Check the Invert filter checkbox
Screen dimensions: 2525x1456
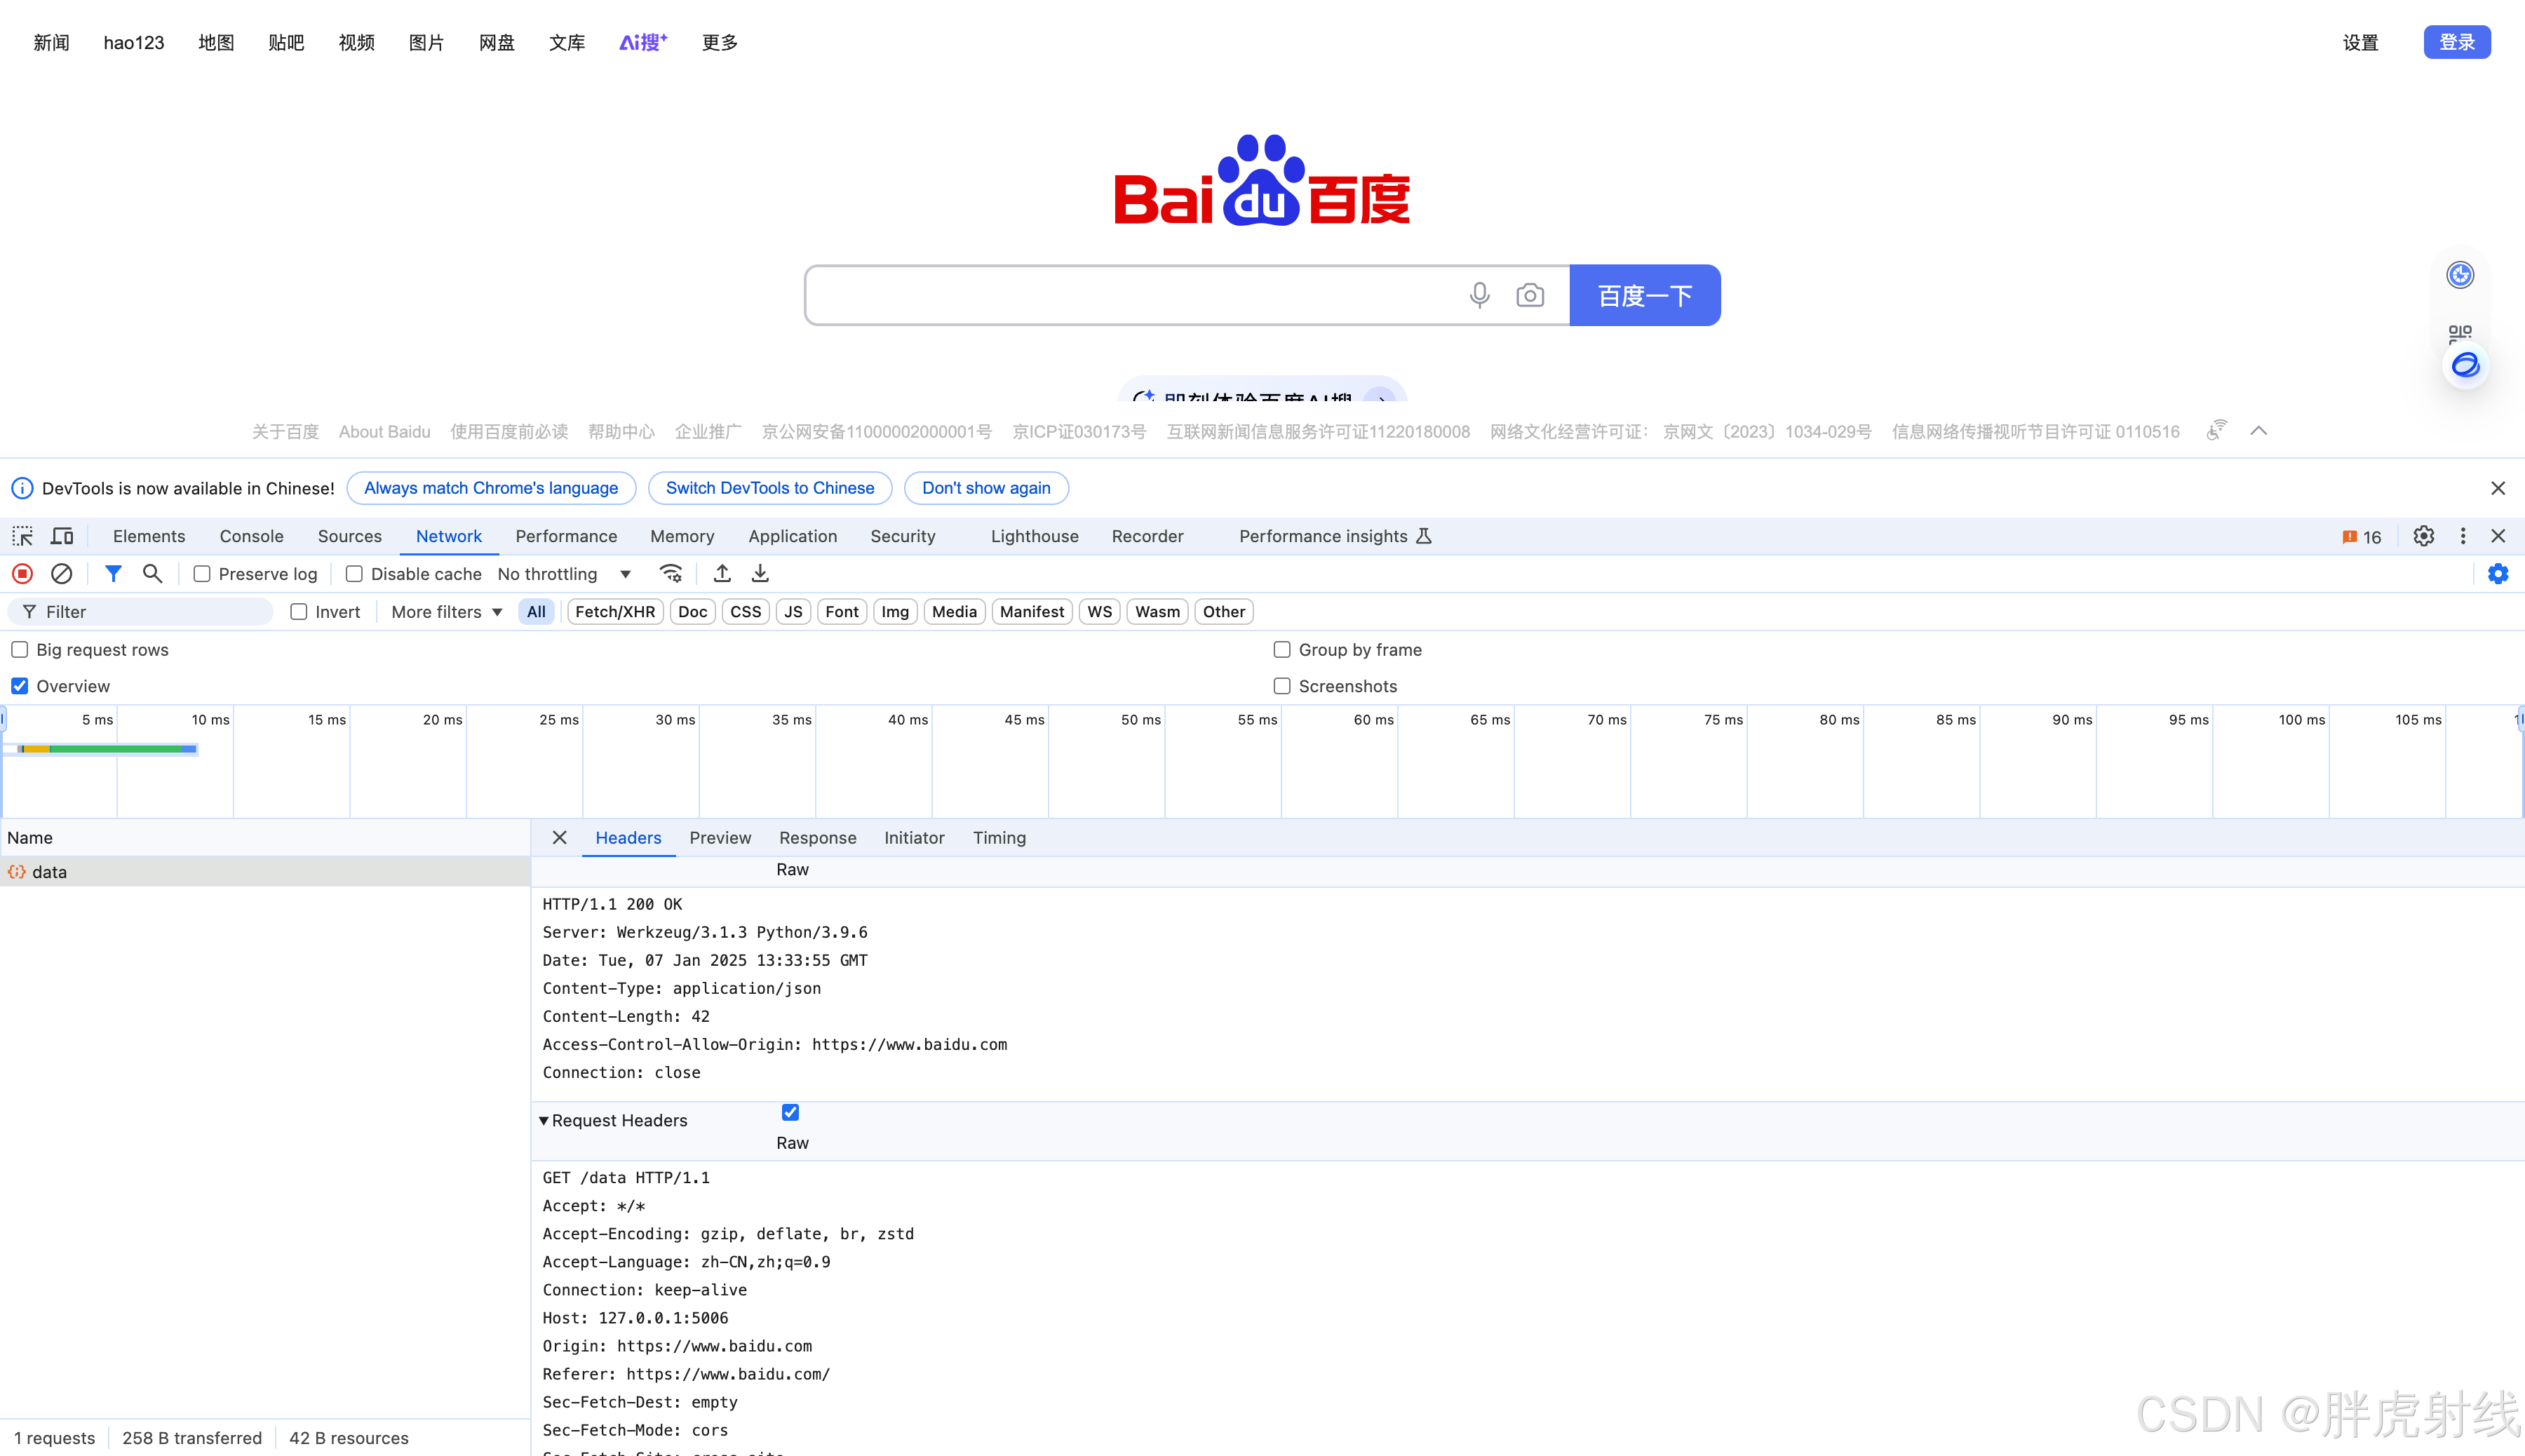298,612
